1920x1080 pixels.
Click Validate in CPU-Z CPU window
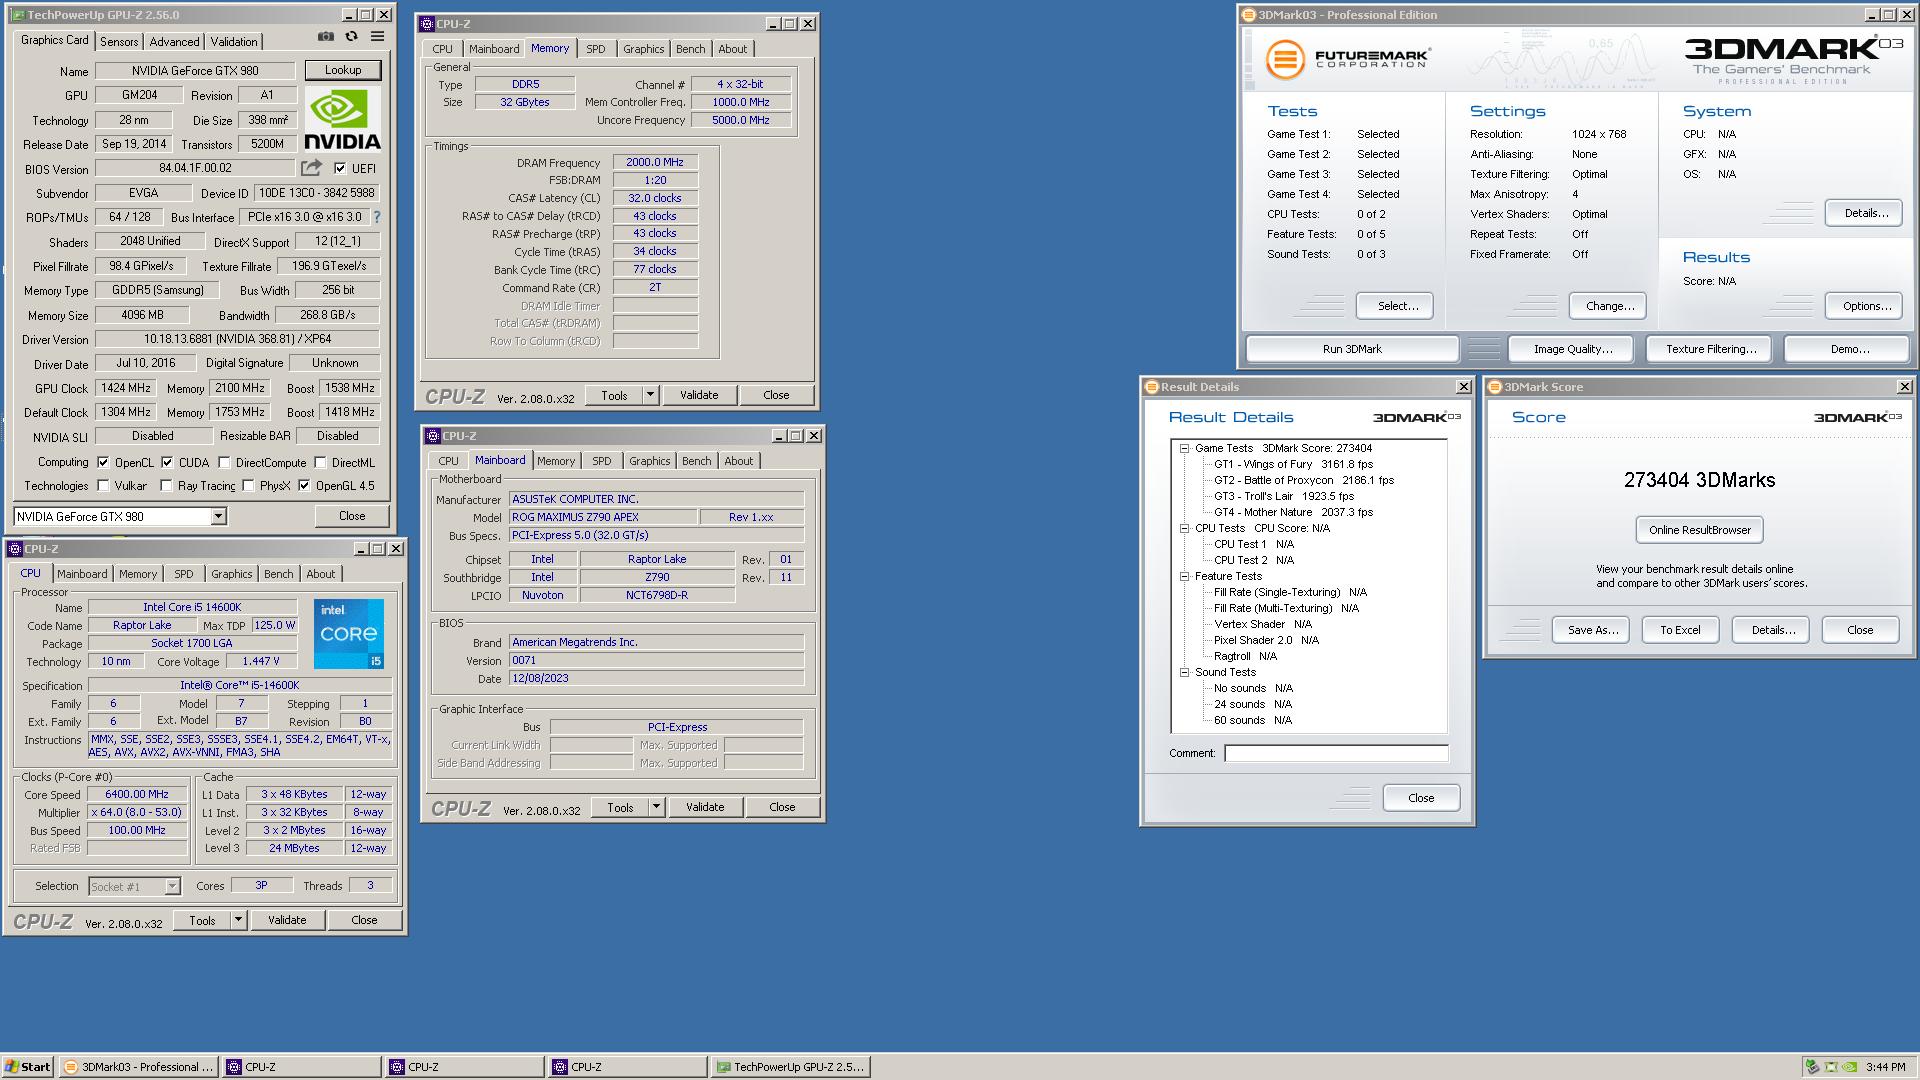point(287,920)
